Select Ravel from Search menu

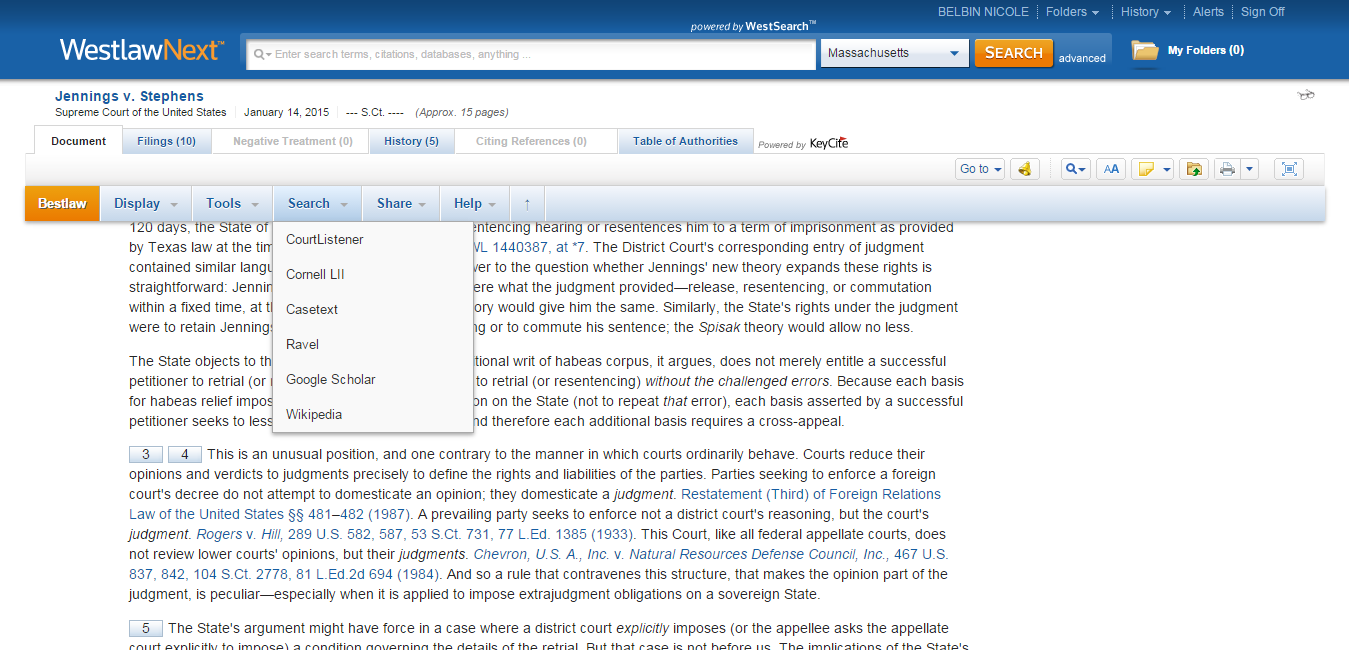[x=373, y=345]
